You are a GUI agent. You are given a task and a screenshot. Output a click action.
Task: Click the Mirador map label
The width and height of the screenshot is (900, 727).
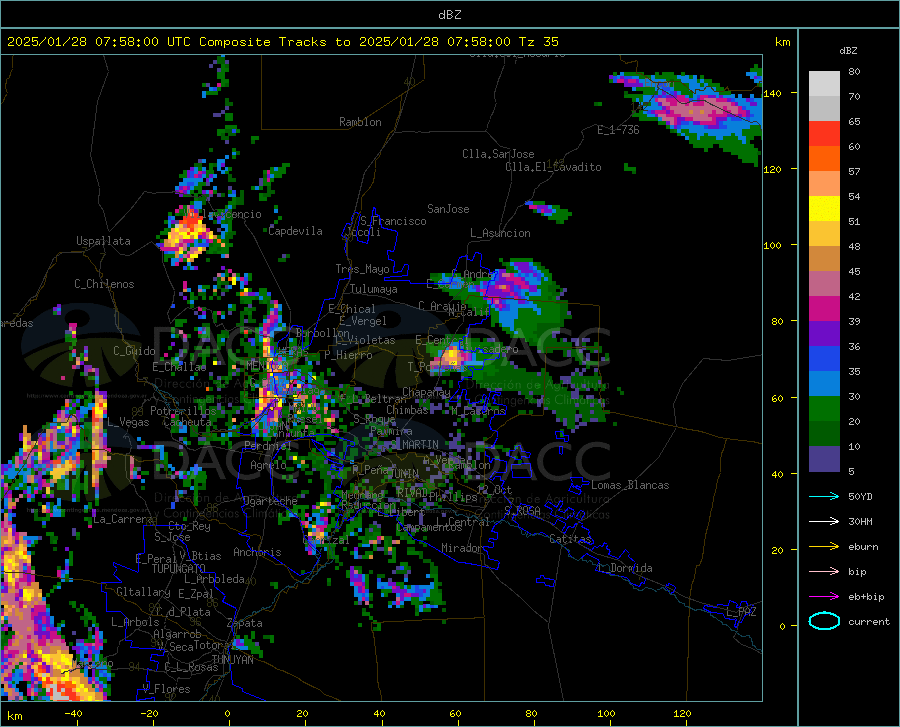click(x=462, y=548)
